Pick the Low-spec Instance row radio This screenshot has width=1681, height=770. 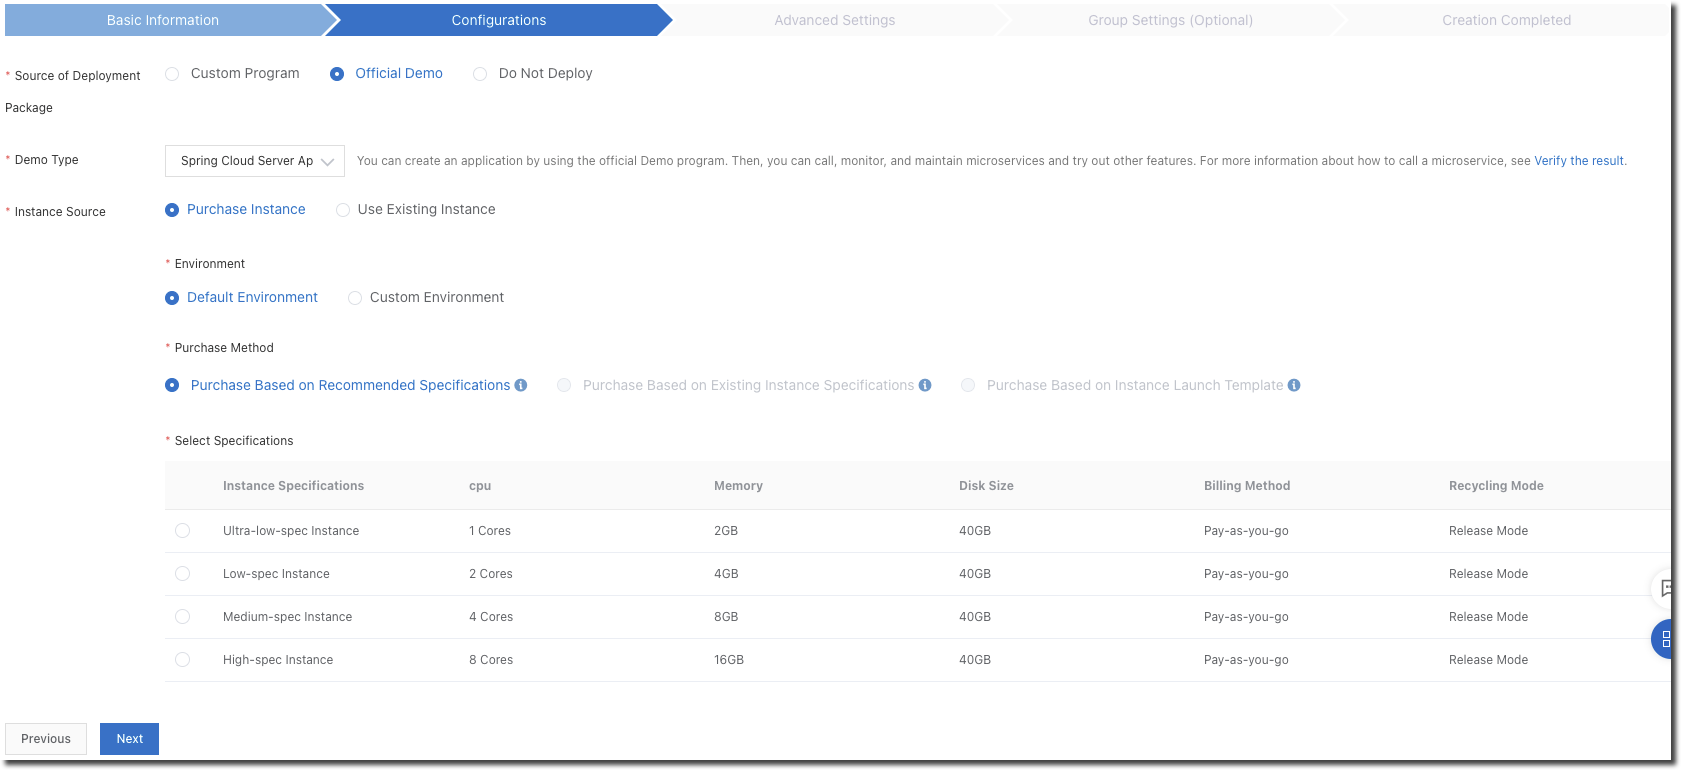182,574
